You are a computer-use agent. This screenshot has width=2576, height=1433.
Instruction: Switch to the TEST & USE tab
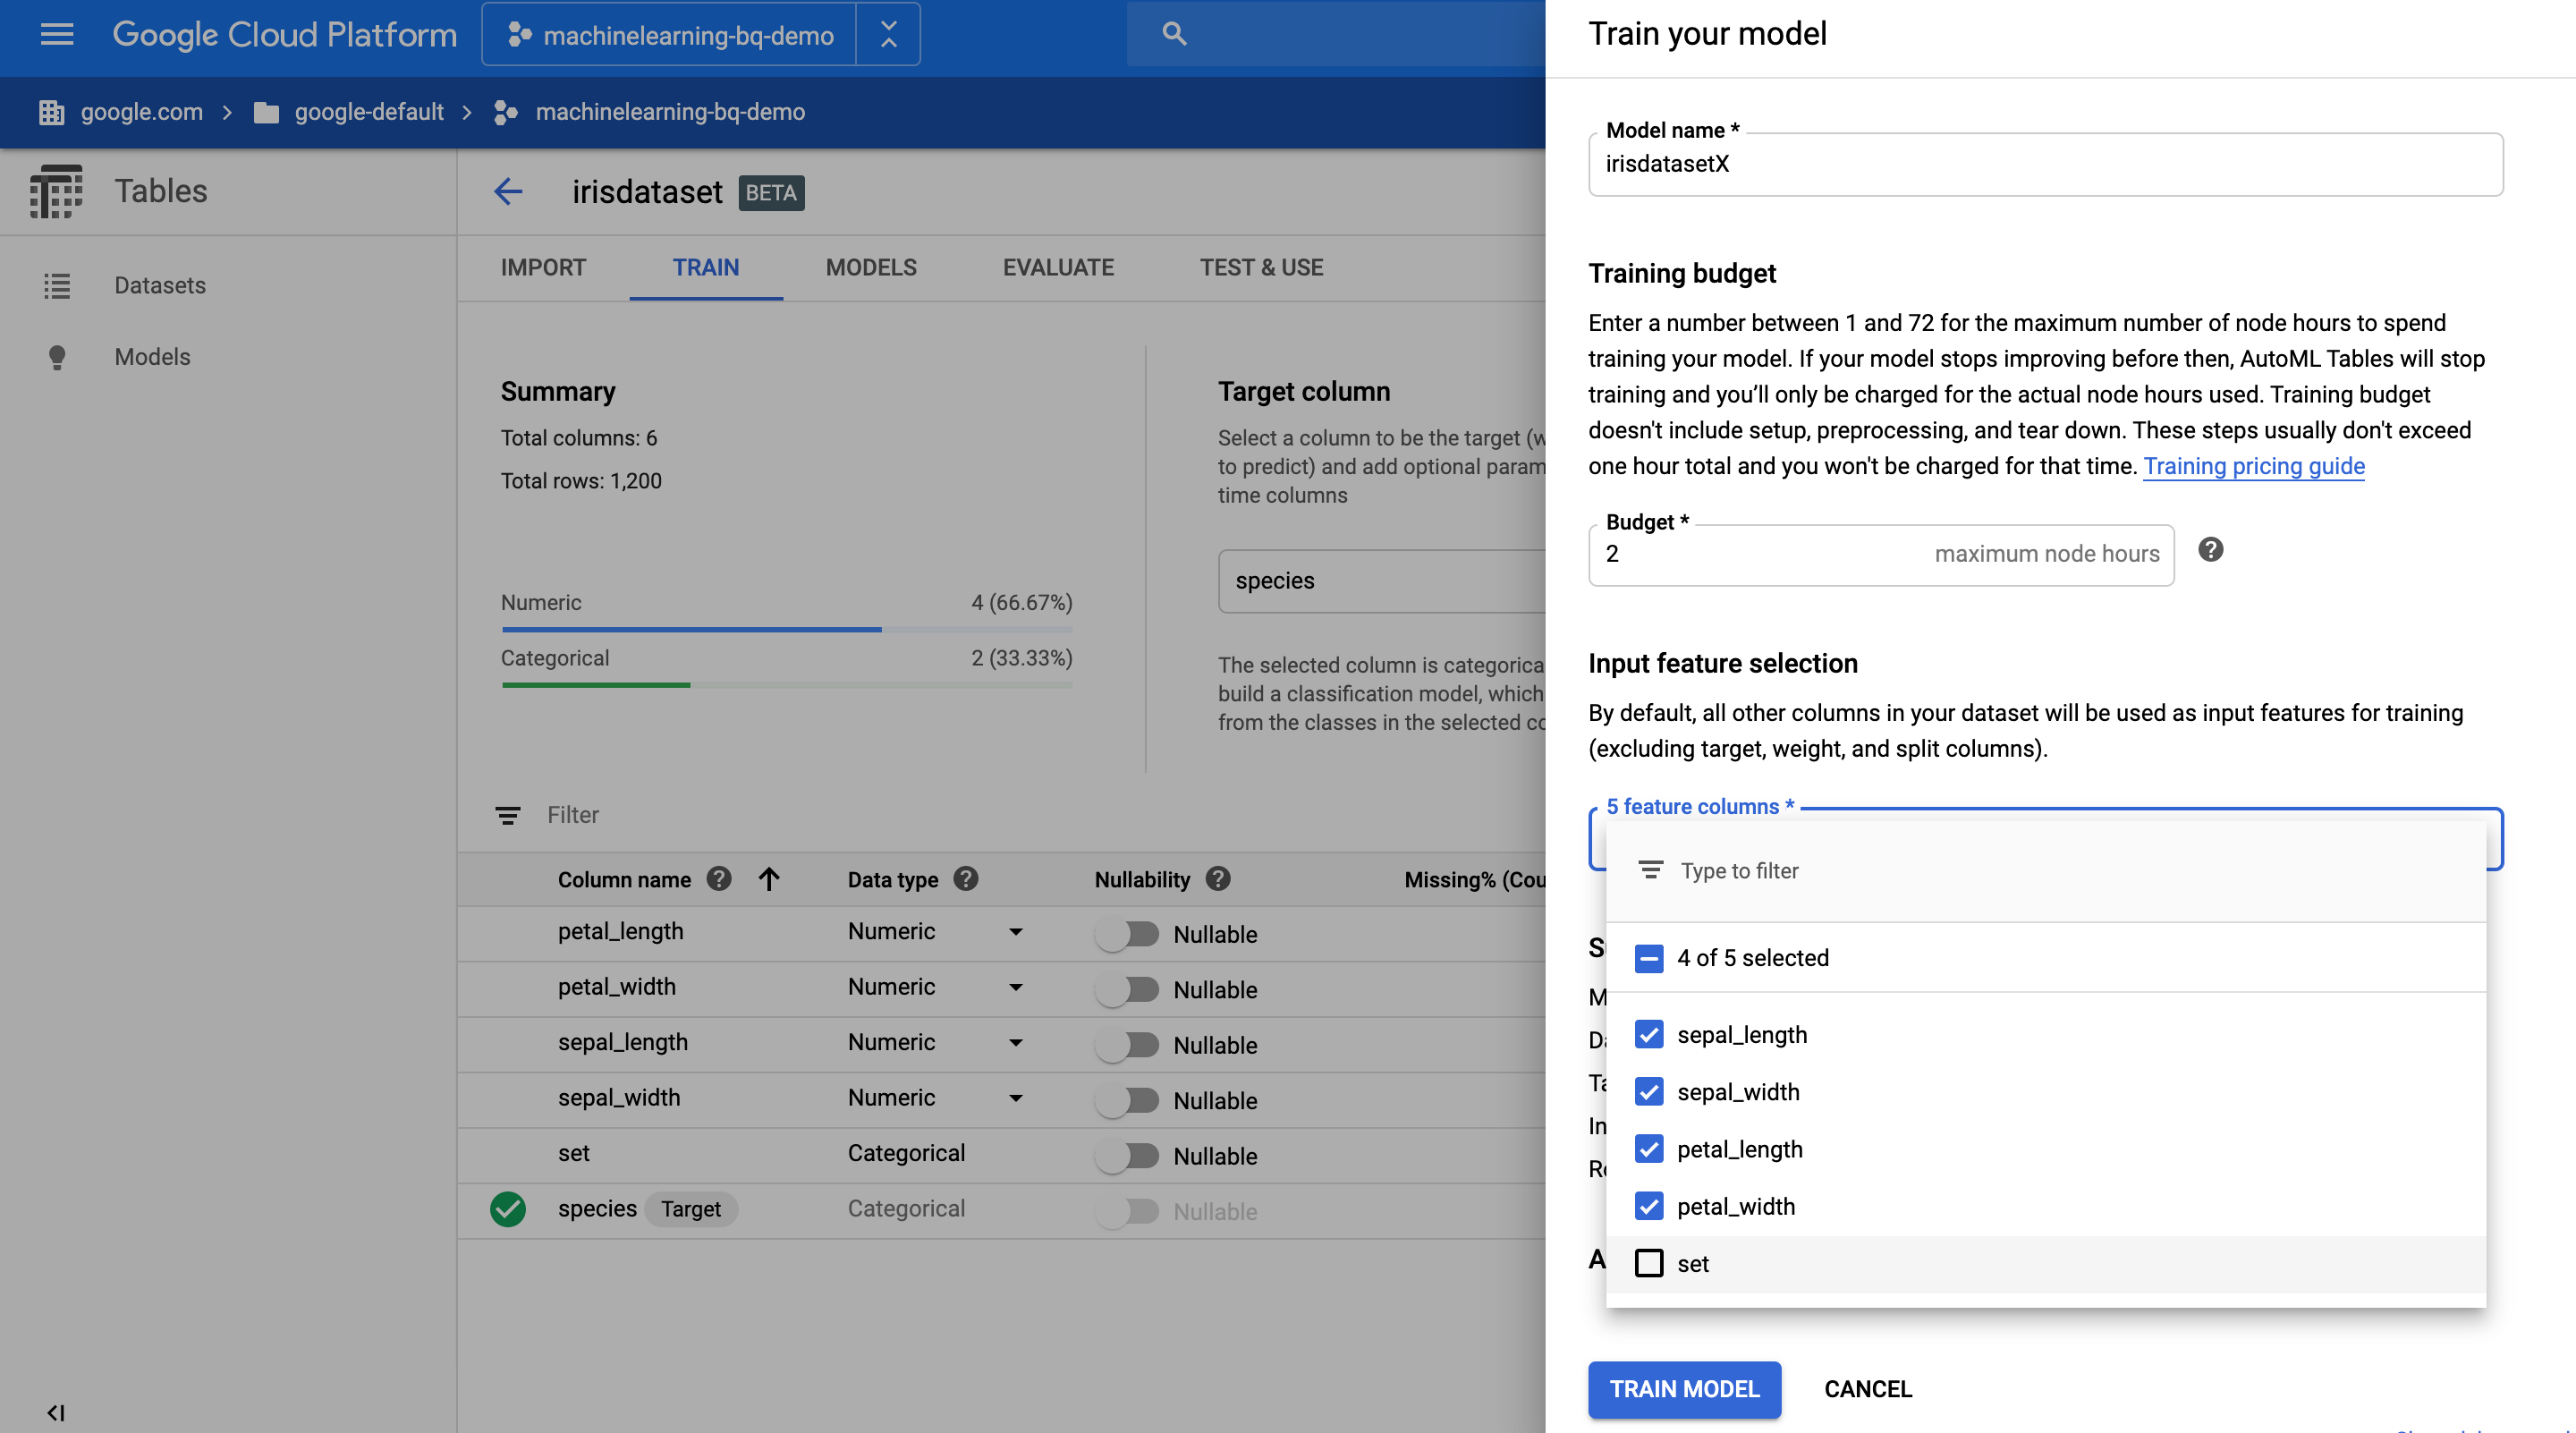(1260, 267)
